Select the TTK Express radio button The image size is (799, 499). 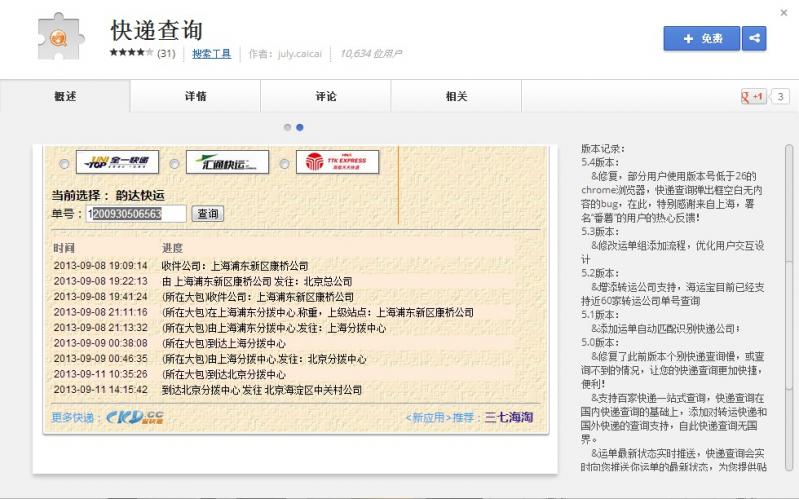[285, 164]
